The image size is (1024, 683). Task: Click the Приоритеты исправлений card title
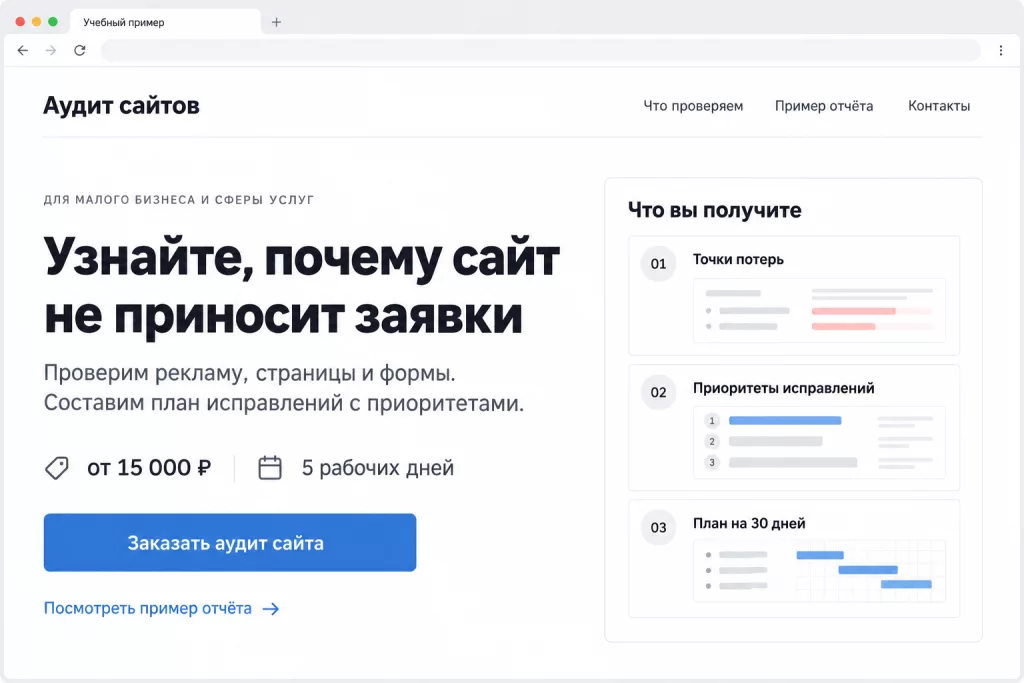[784, 388]
